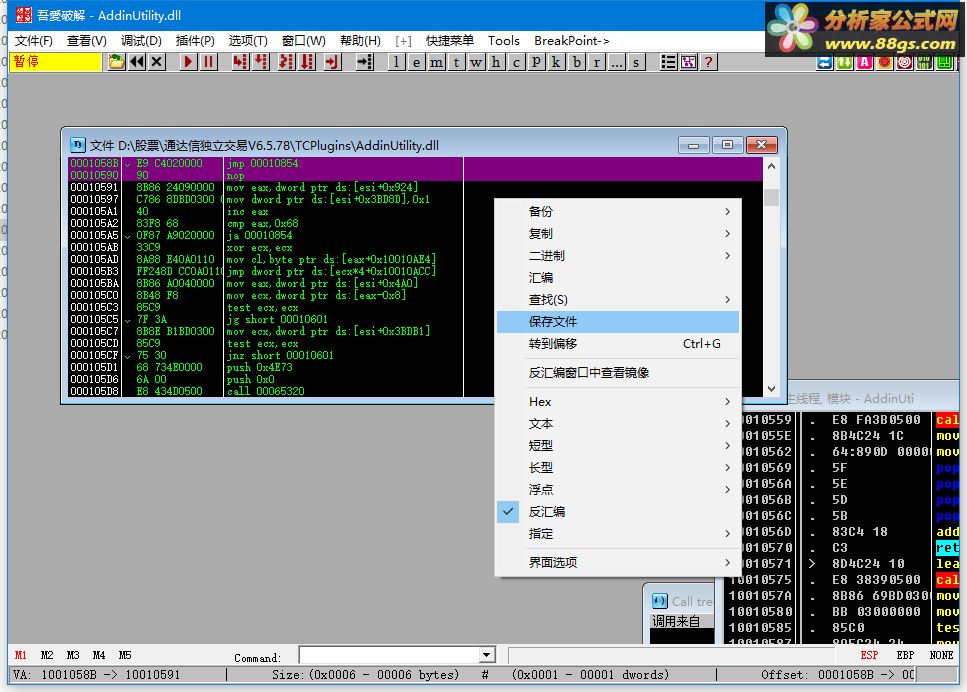Click the Trace into icon
Viewport: 967px width, 692px height.
click(286, 62)
